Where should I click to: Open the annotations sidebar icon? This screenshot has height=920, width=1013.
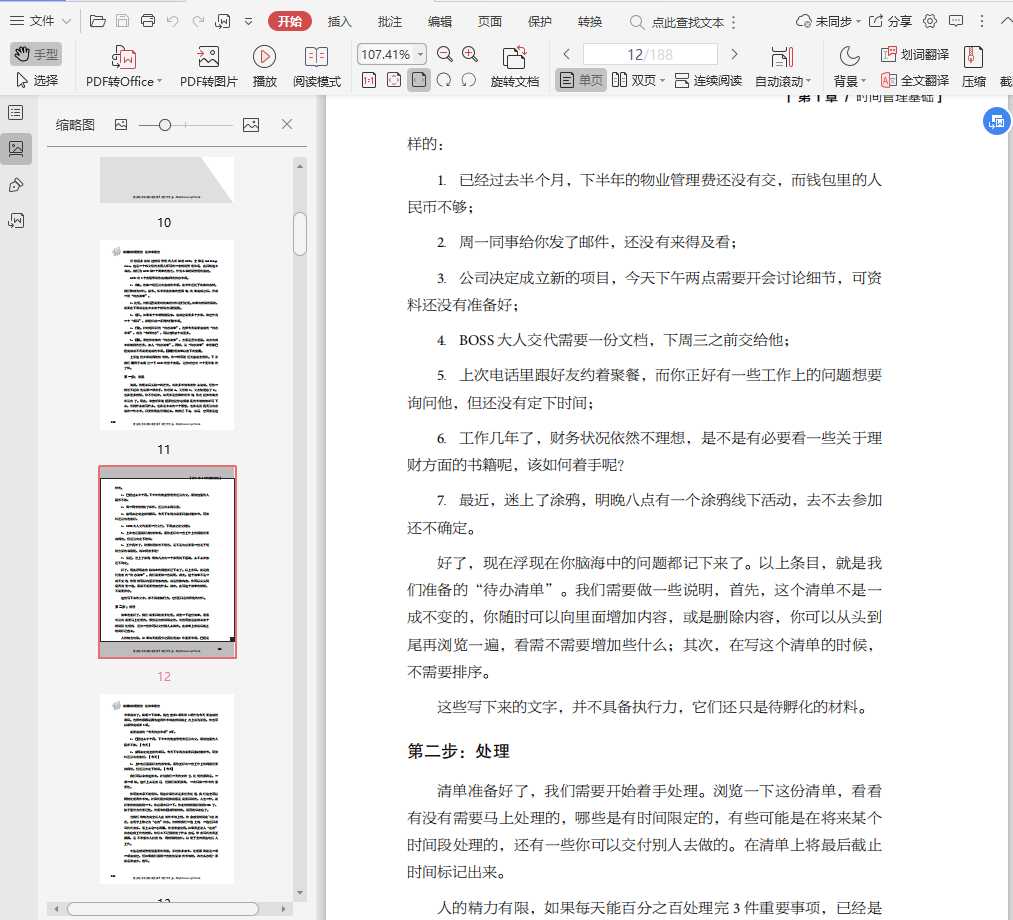click(x=16, y=185)
